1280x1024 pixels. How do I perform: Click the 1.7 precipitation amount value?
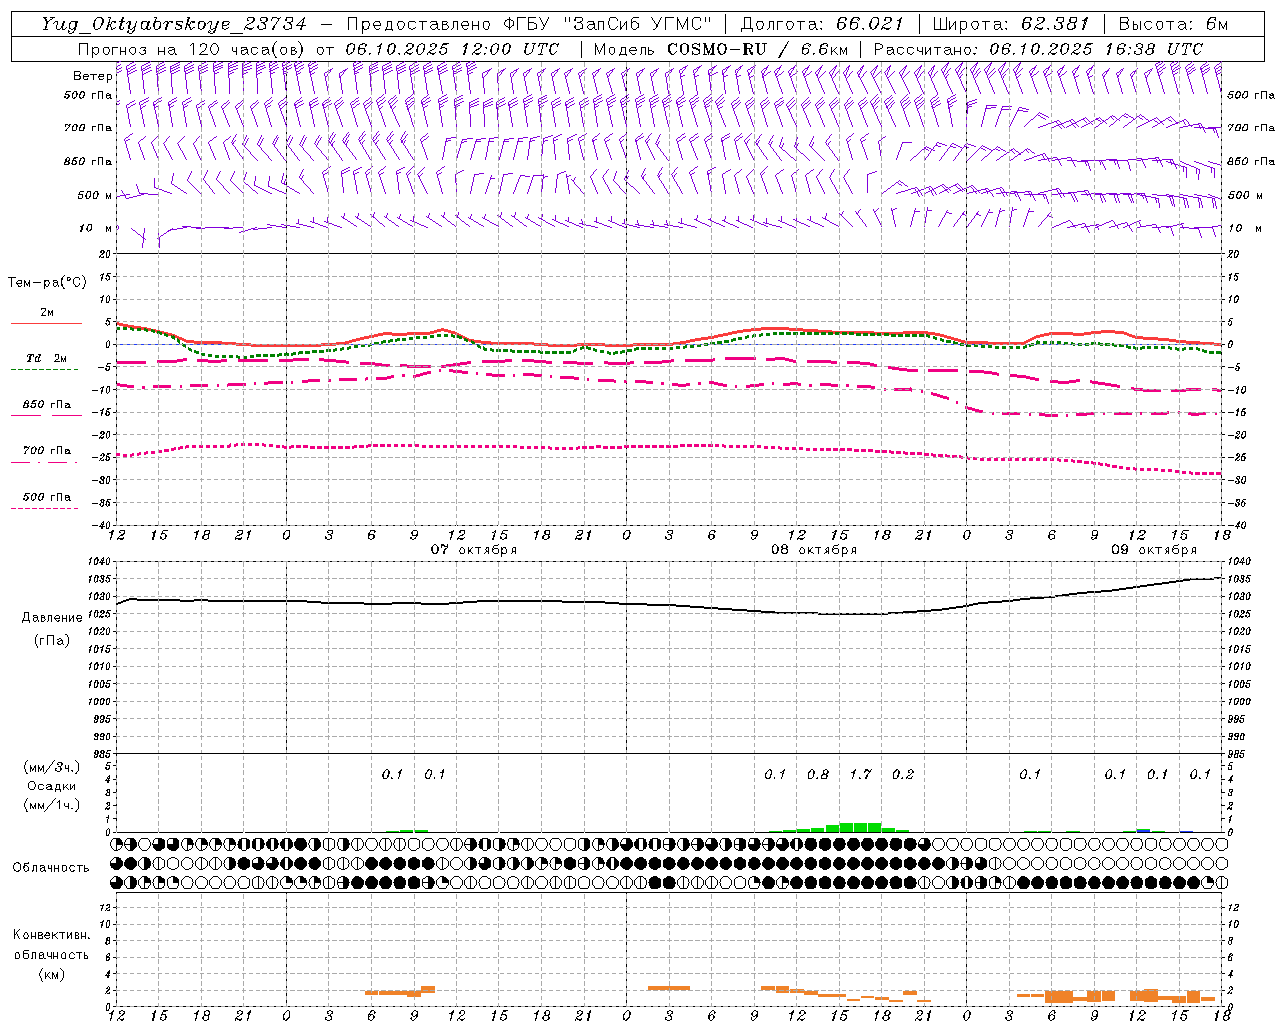[860, 774]
